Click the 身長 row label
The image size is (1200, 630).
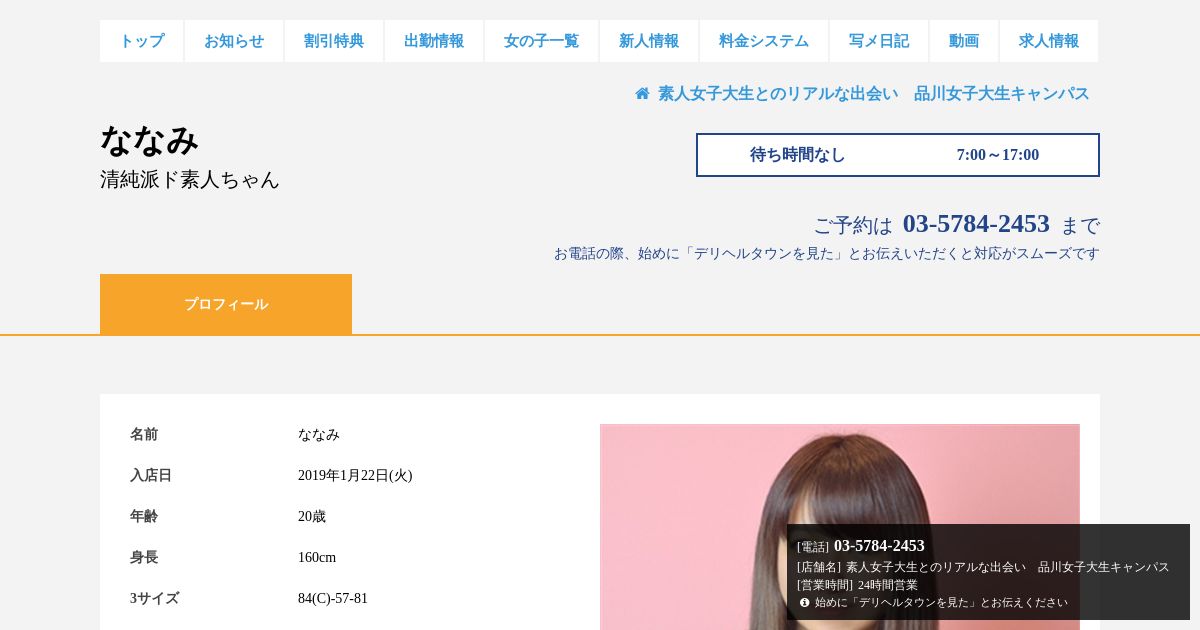144,558
